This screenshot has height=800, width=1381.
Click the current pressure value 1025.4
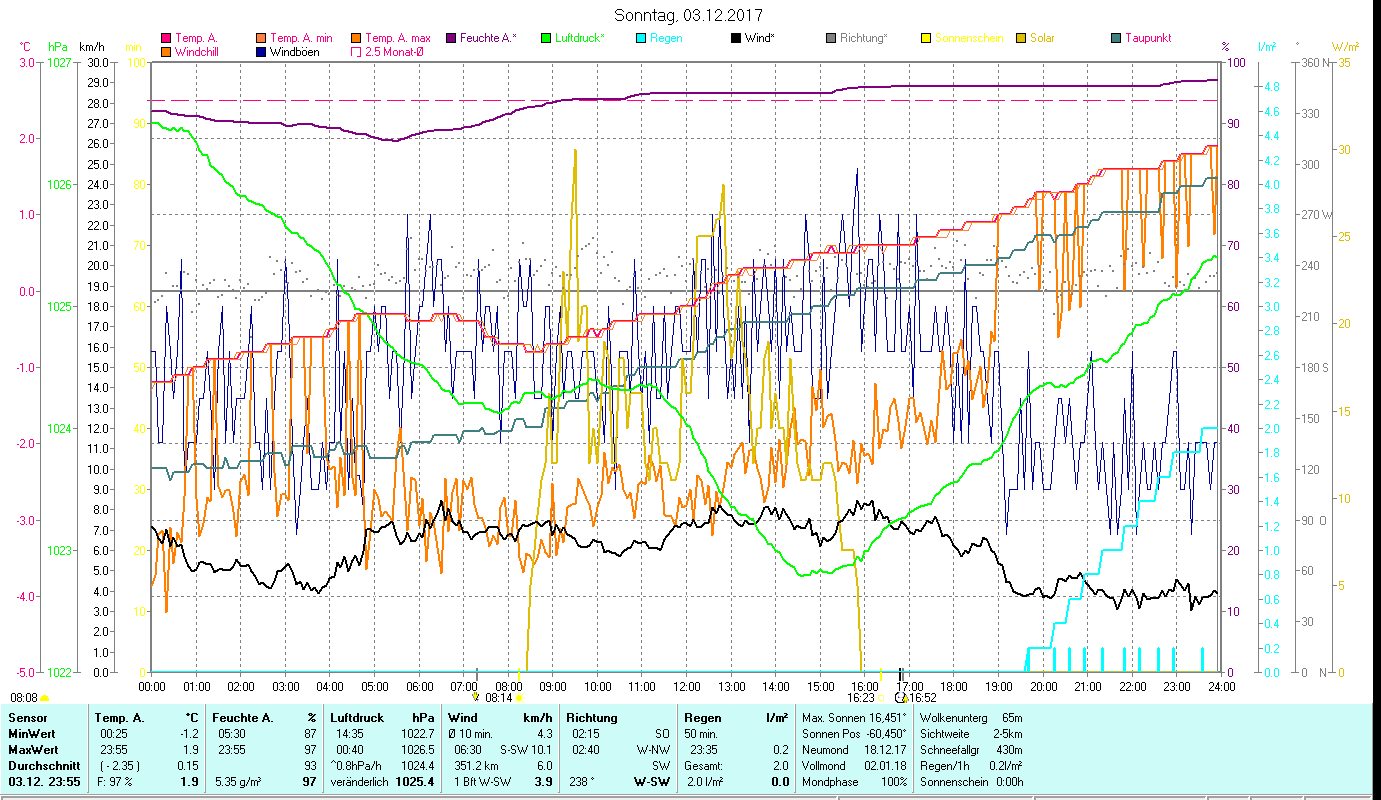414,782
